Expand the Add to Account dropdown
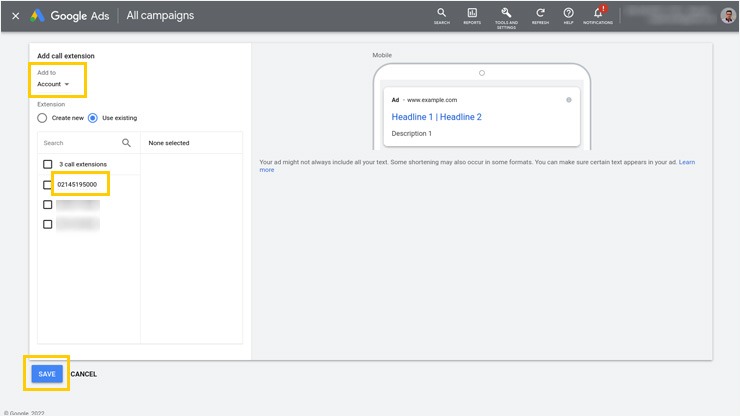 tap(54, 84)
